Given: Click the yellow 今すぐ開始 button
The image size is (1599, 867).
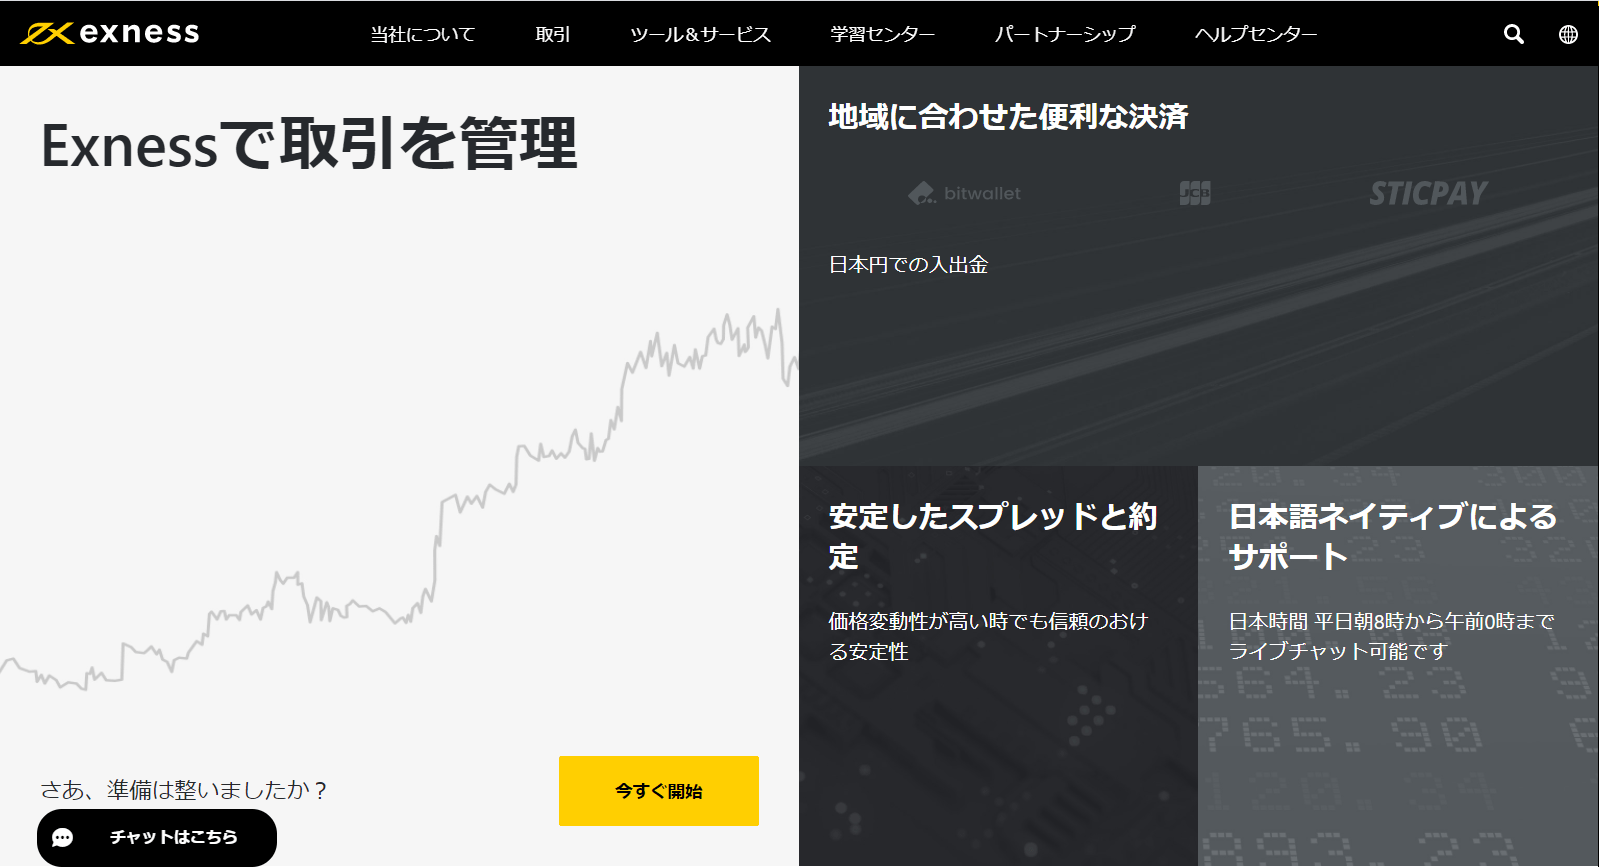Looking at the screenshot, I should tap(659, 791).
